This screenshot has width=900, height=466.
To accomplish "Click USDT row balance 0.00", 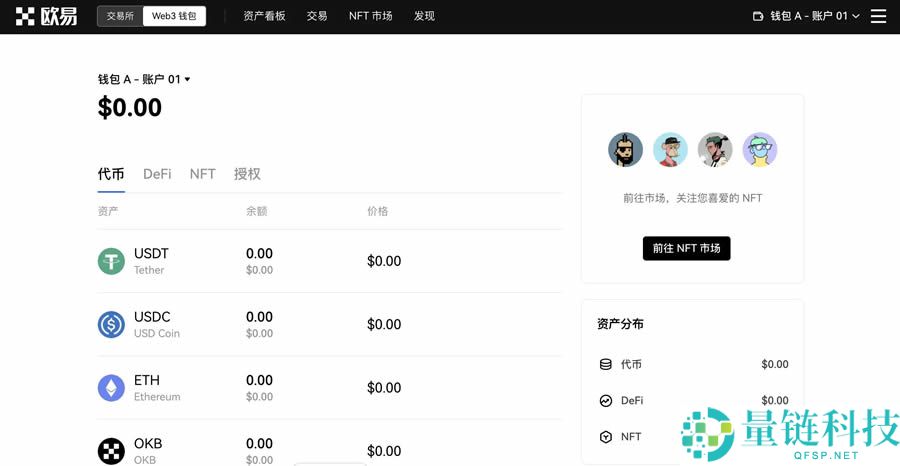I will pyautogui.click(x=259, y=253).
